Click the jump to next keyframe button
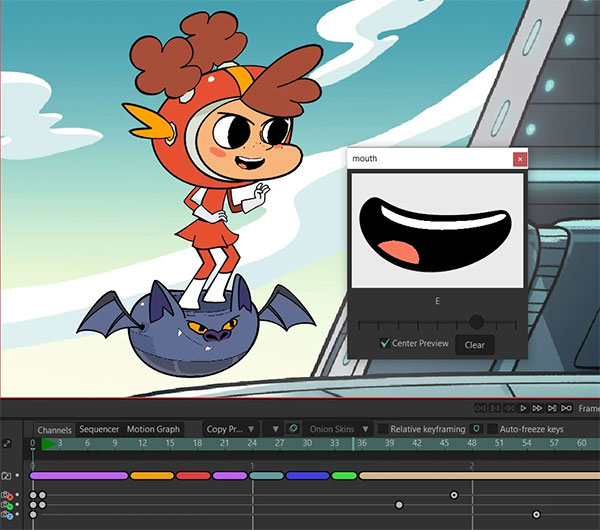600x530 pixels. click(x=552, y=408)
